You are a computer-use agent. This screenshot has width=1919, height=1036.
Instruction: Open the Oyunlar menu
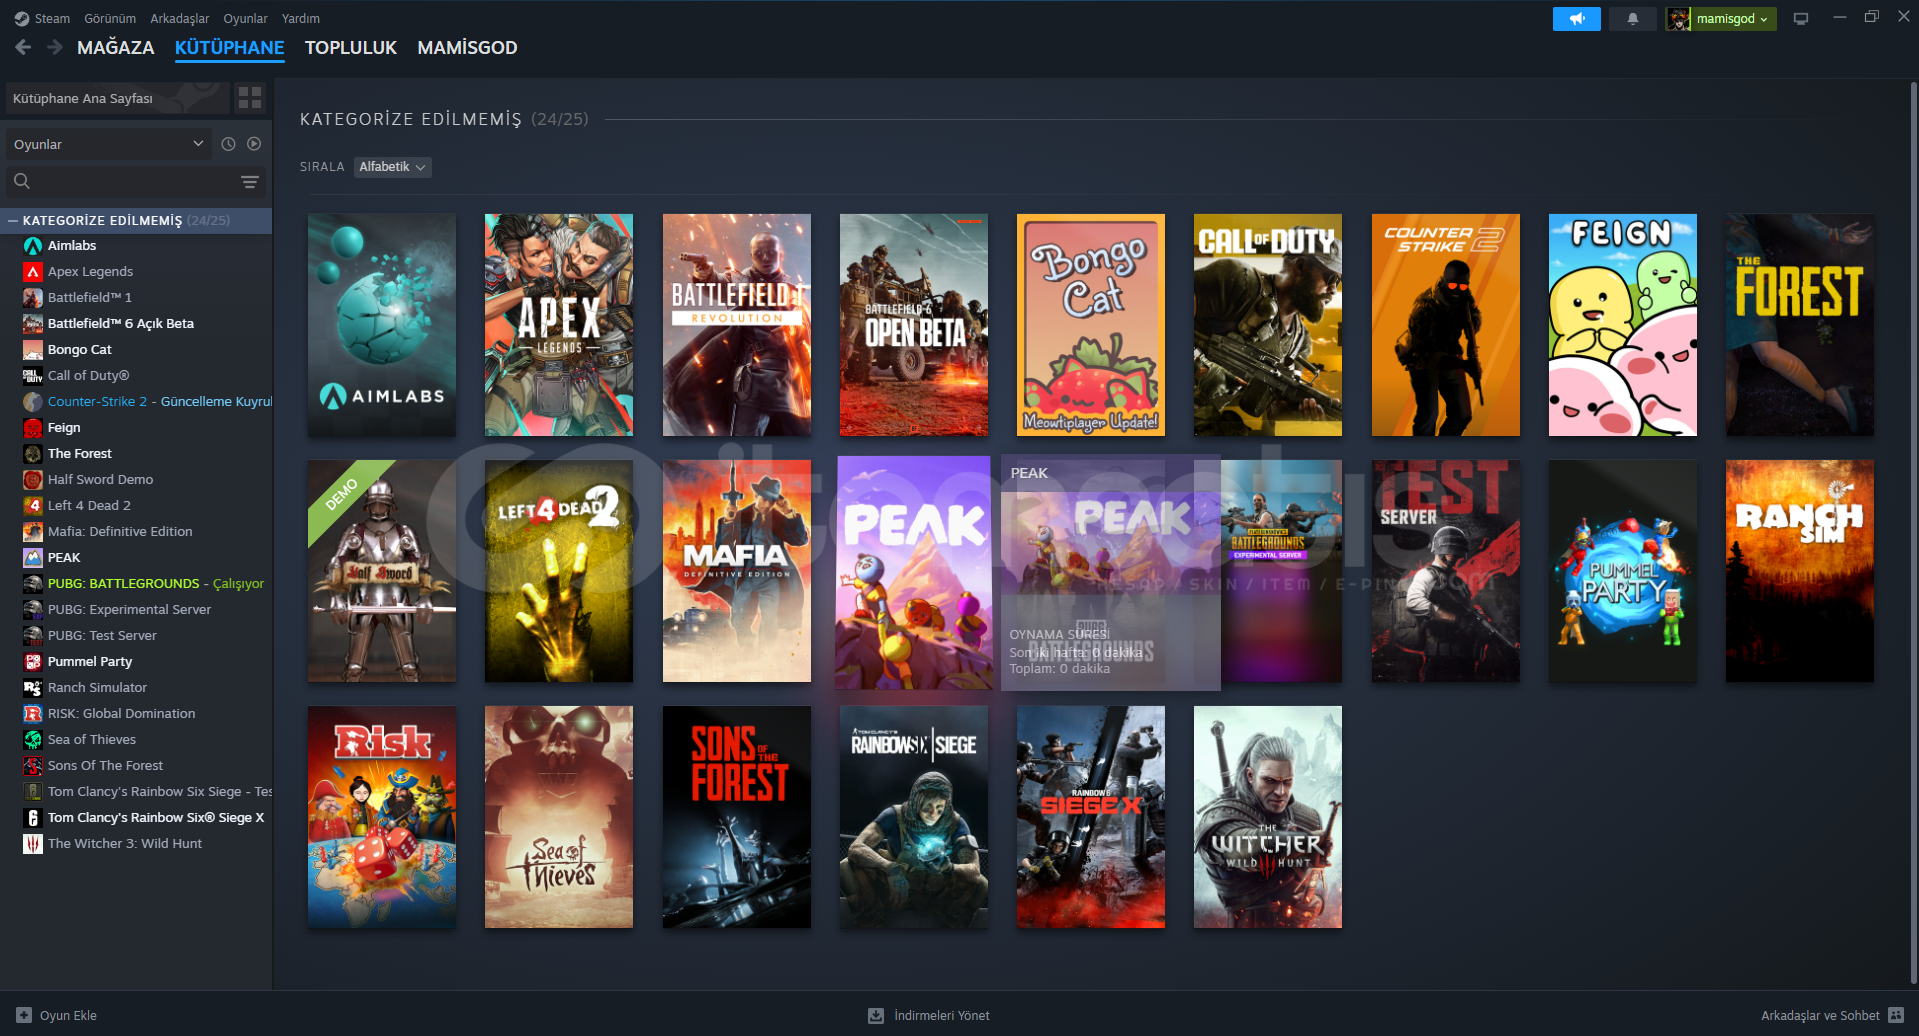coord(245,19)
